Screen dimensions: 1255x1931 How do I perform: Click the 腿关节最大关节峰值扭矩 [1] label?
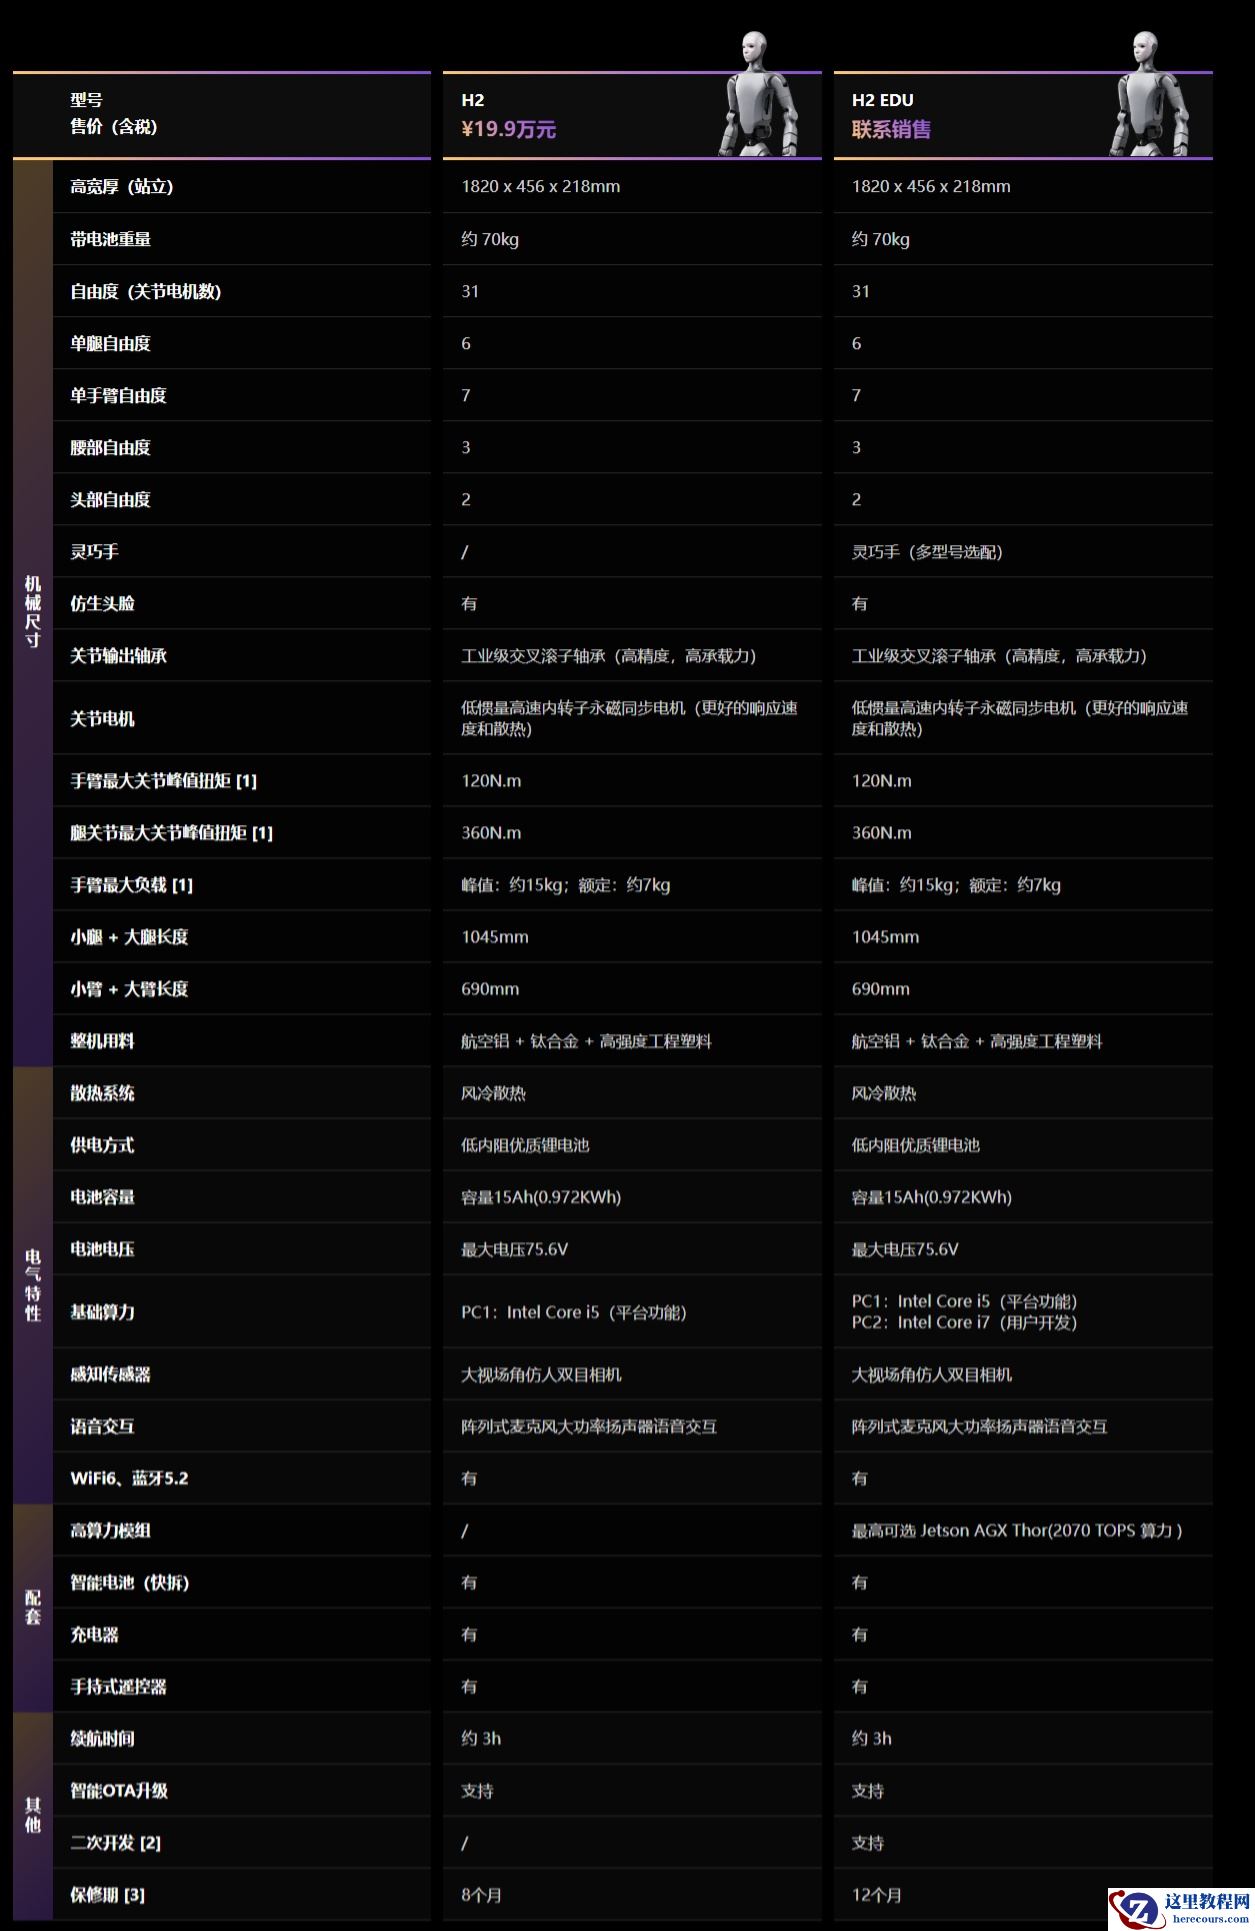click(x=172, y=833)
